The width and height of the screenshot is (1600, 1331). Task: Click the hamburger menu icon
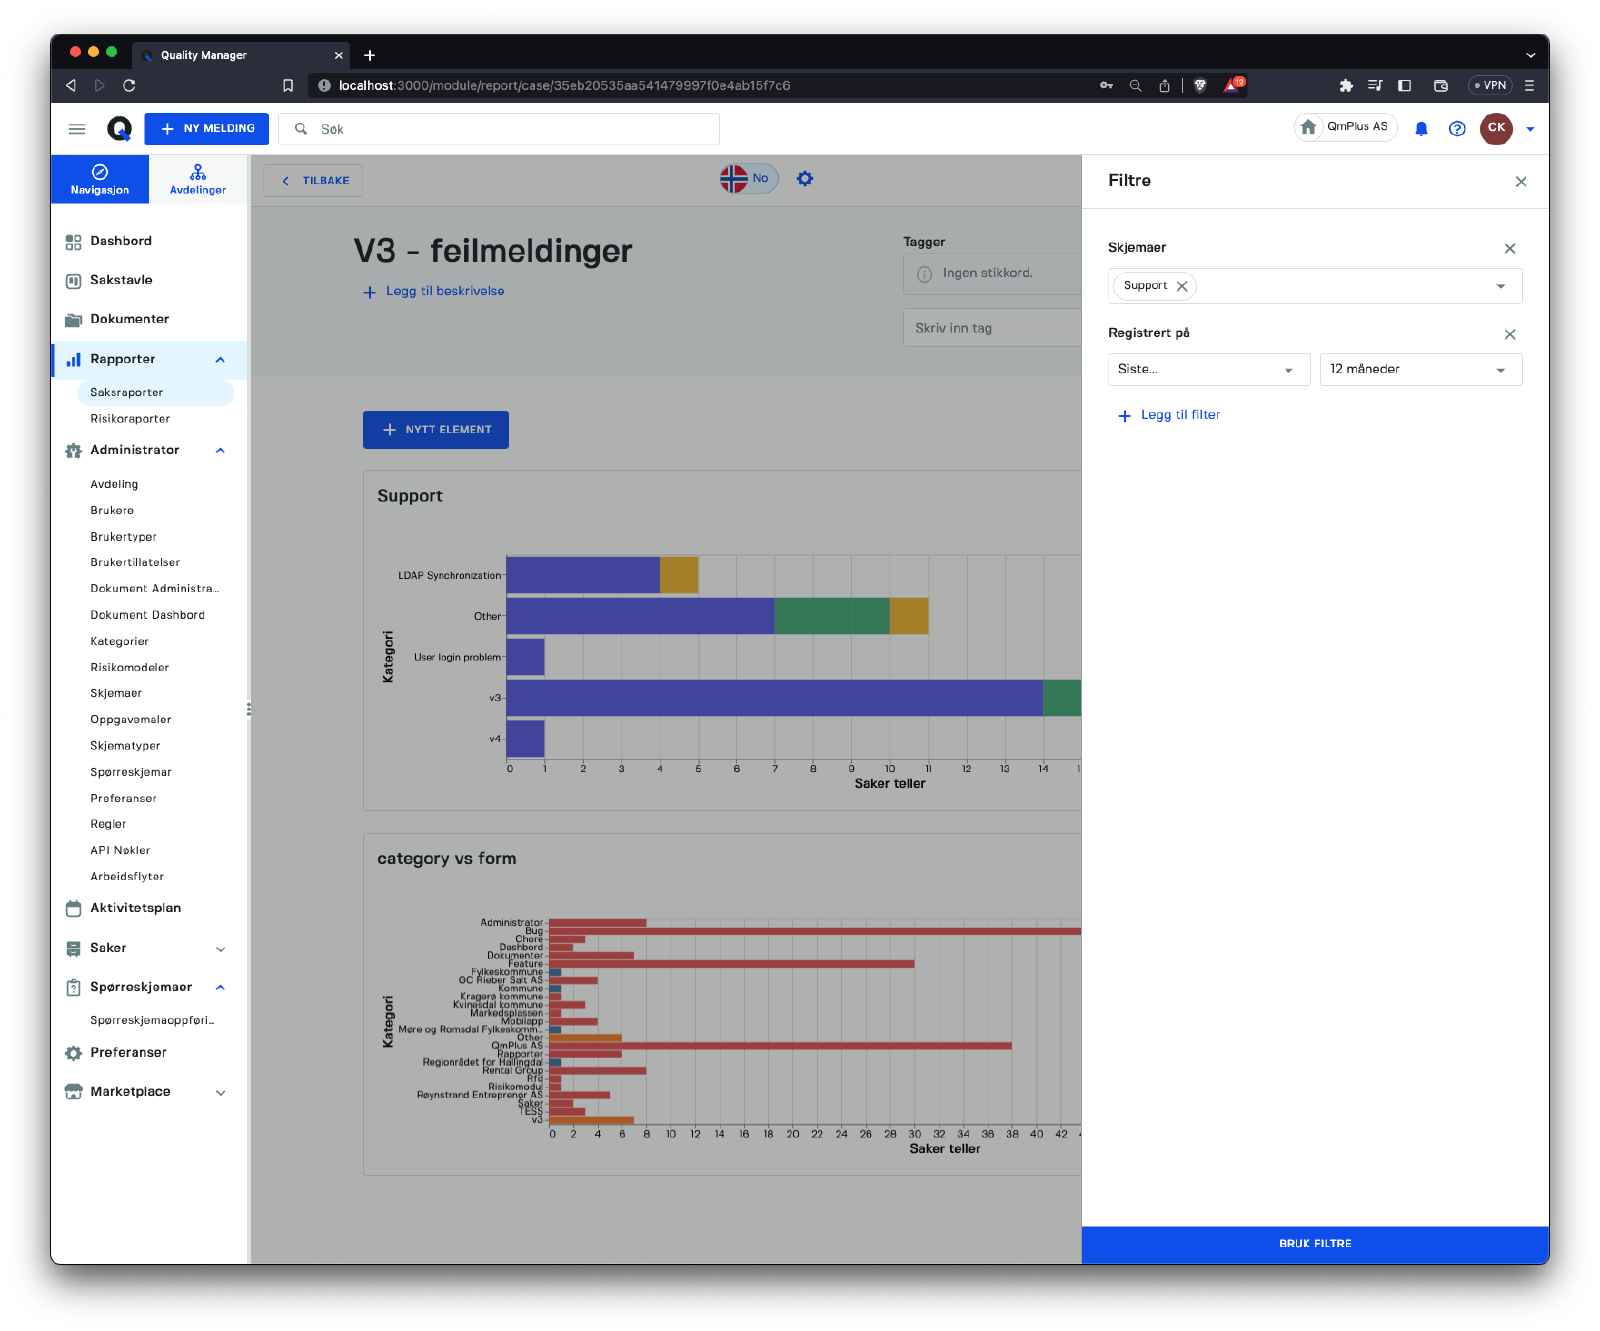[x=77, y=129]
